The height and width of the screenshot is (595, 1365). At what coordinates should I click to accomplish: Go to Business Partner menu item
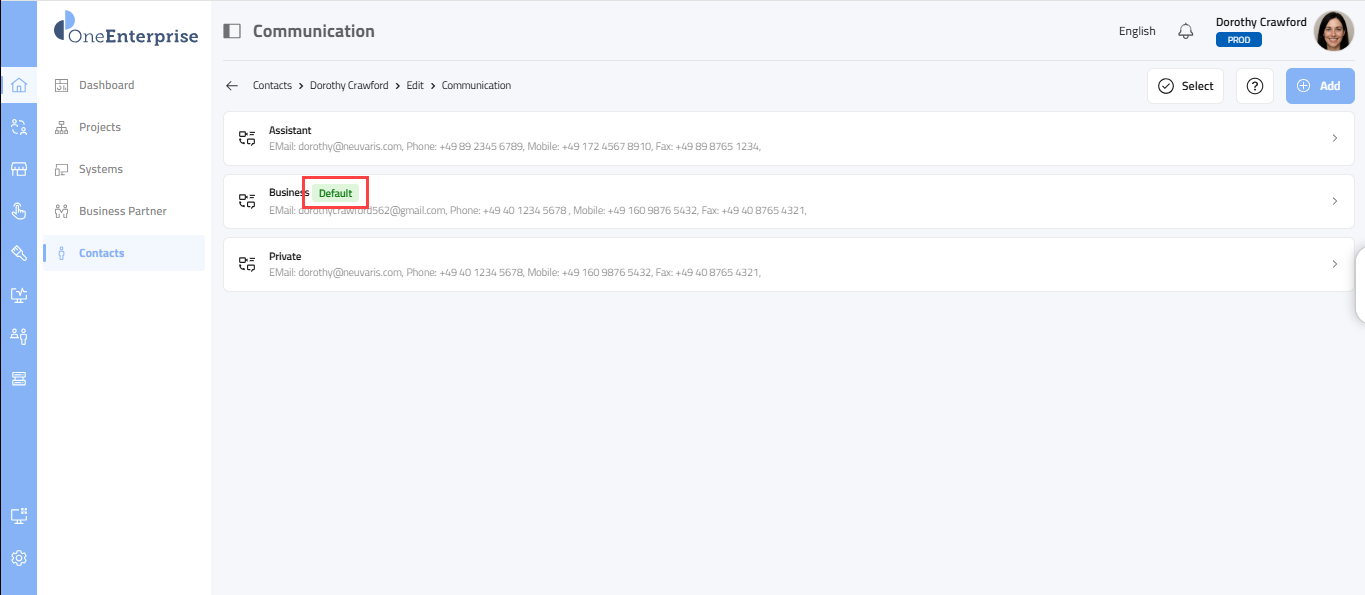pyautogui.click(x=122, y=211)
